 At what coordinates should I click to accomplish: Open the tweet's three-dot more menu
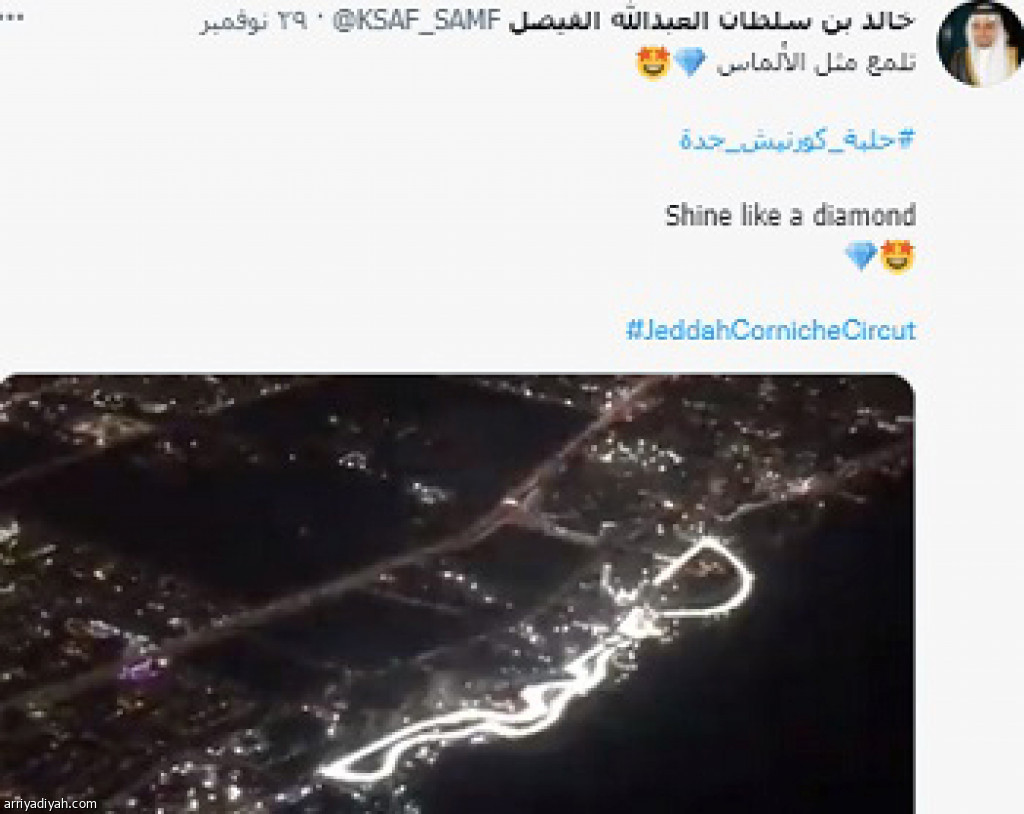coord(12,18)
